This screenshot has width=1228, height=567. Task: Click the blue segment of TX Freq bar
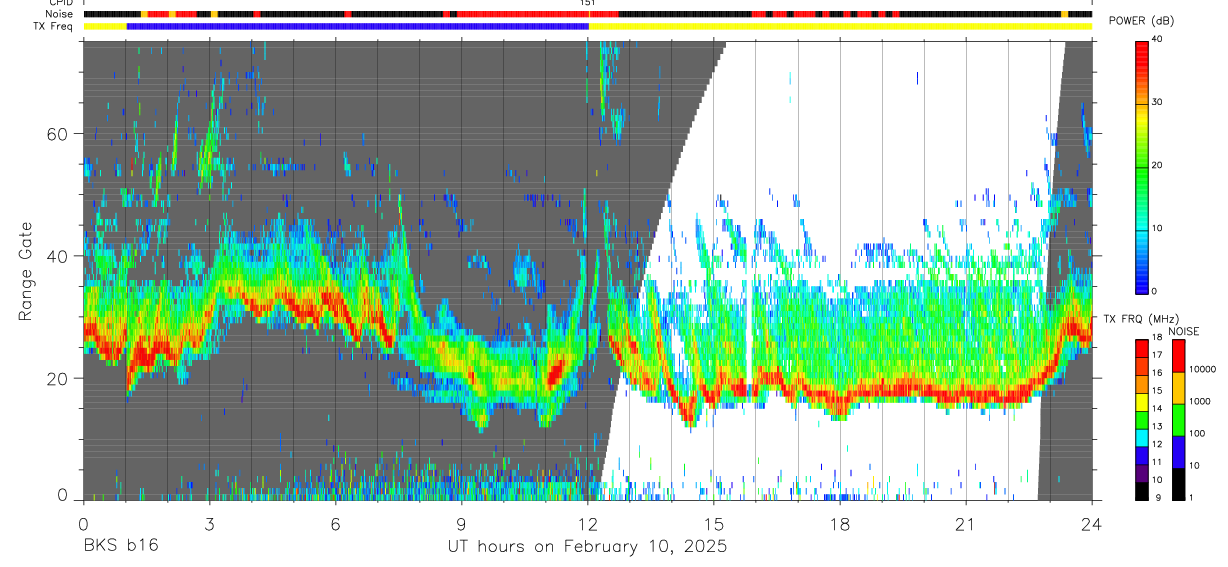coord(358,26)
